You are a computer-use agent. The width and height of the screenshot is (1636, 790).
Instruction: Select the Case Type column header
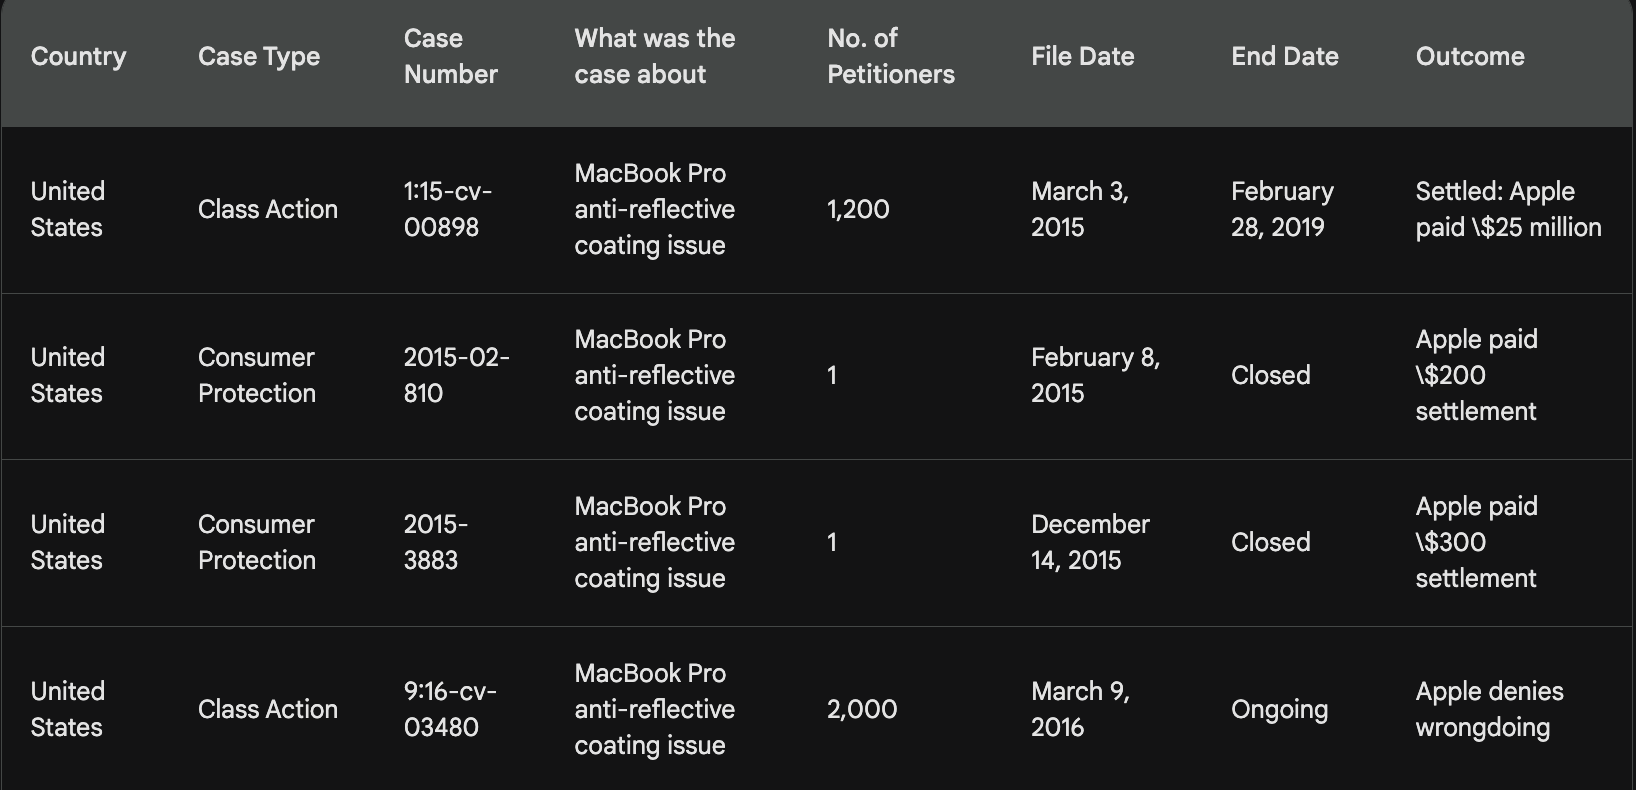coord(259,56)
